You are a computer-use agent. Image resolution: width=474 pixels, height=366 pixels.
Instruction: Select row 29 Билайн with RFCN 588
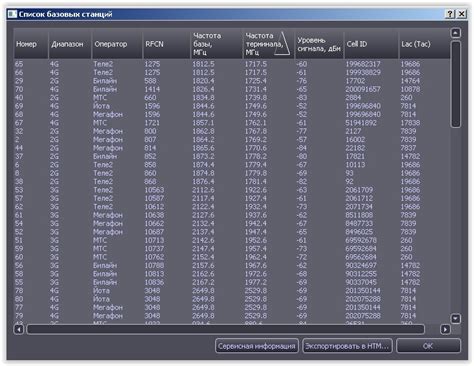232,81
